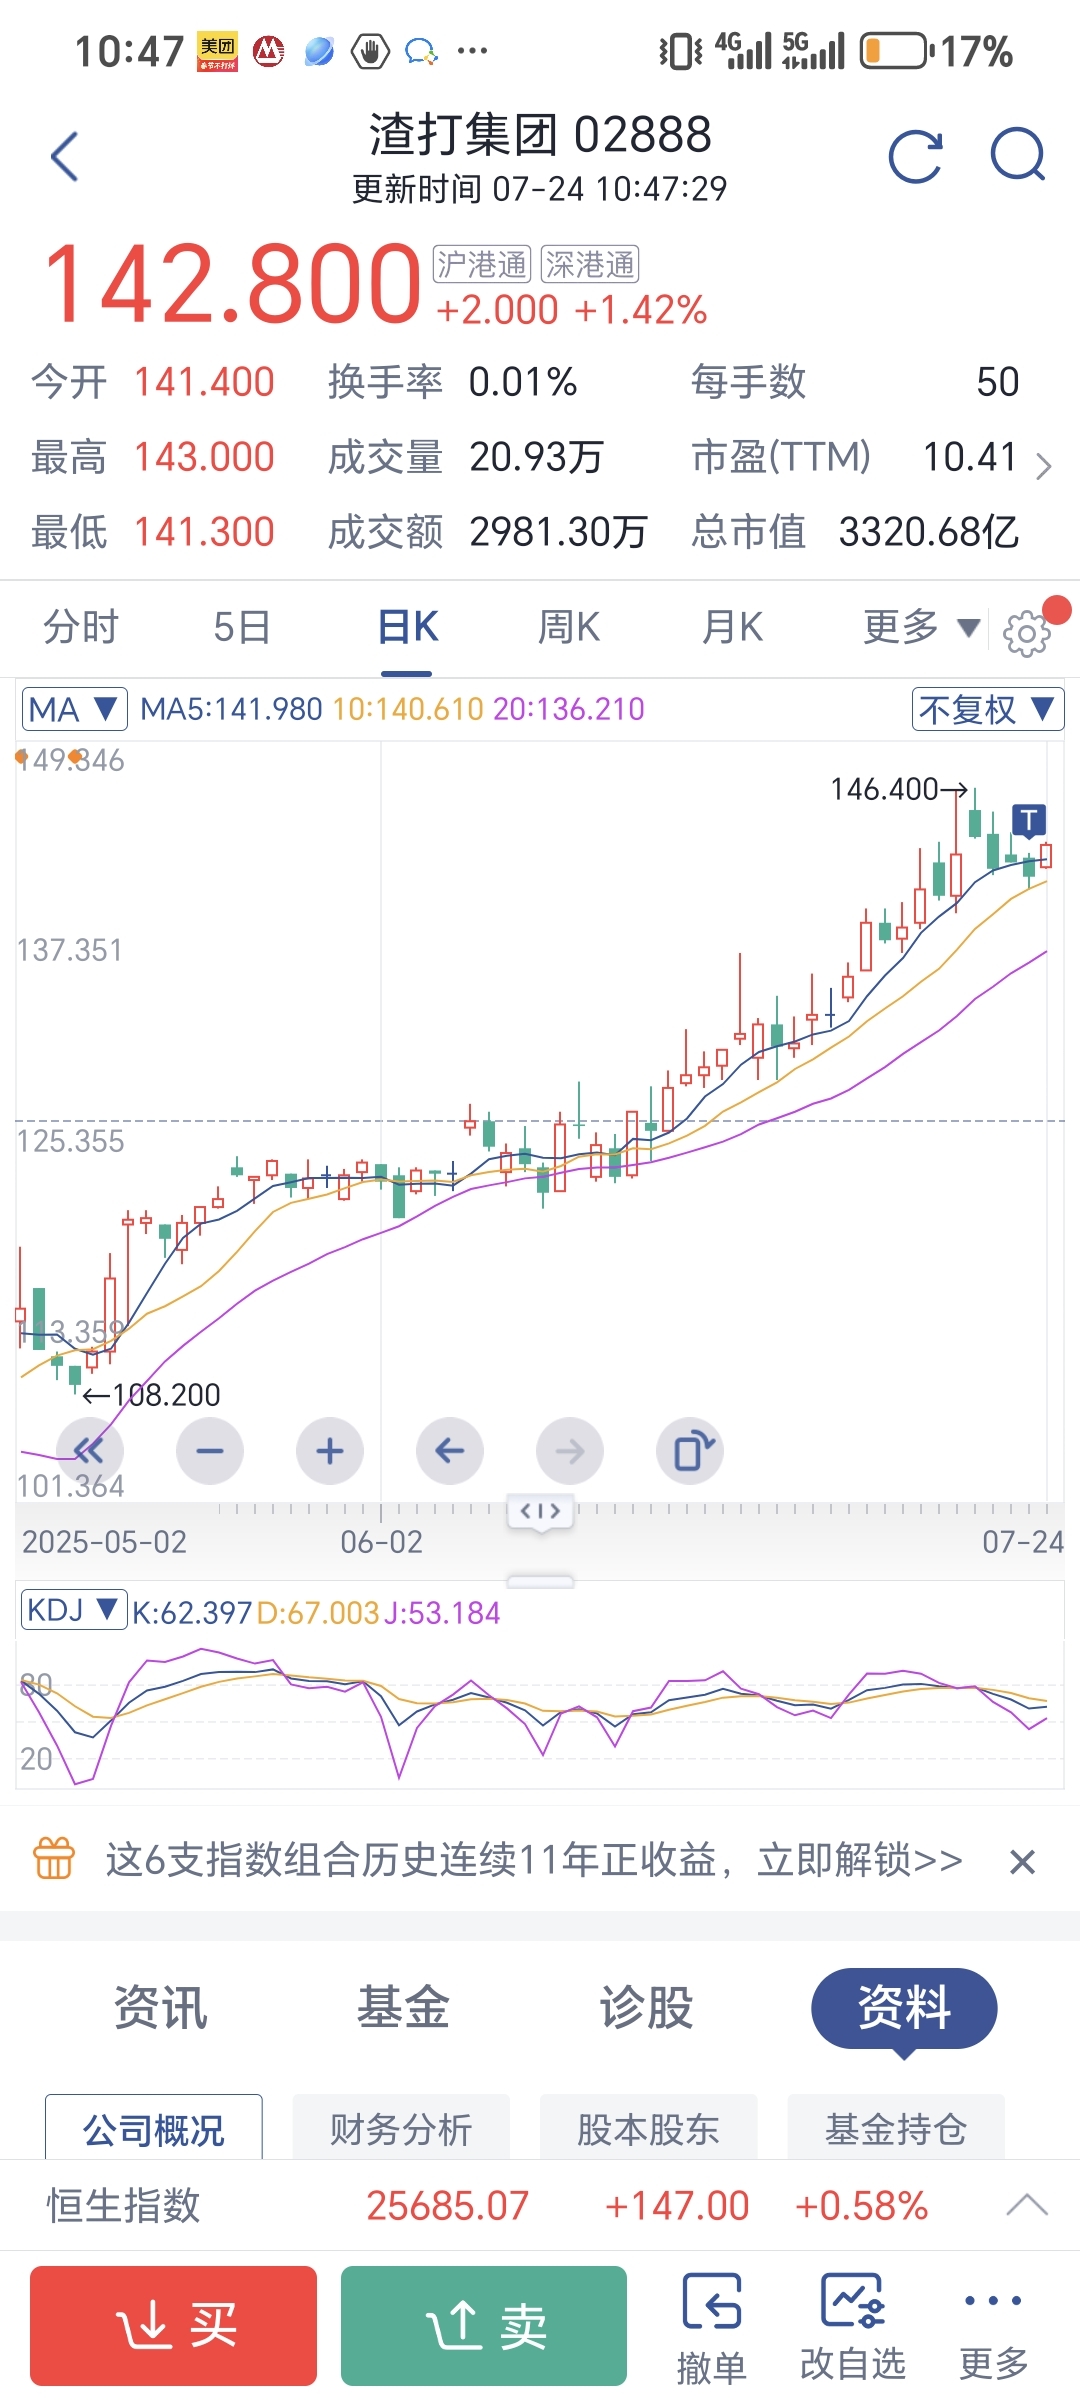The image size is (1080, 2400).
Task: Open the KDJ indicator dropdown
Action: (74, 1610)
